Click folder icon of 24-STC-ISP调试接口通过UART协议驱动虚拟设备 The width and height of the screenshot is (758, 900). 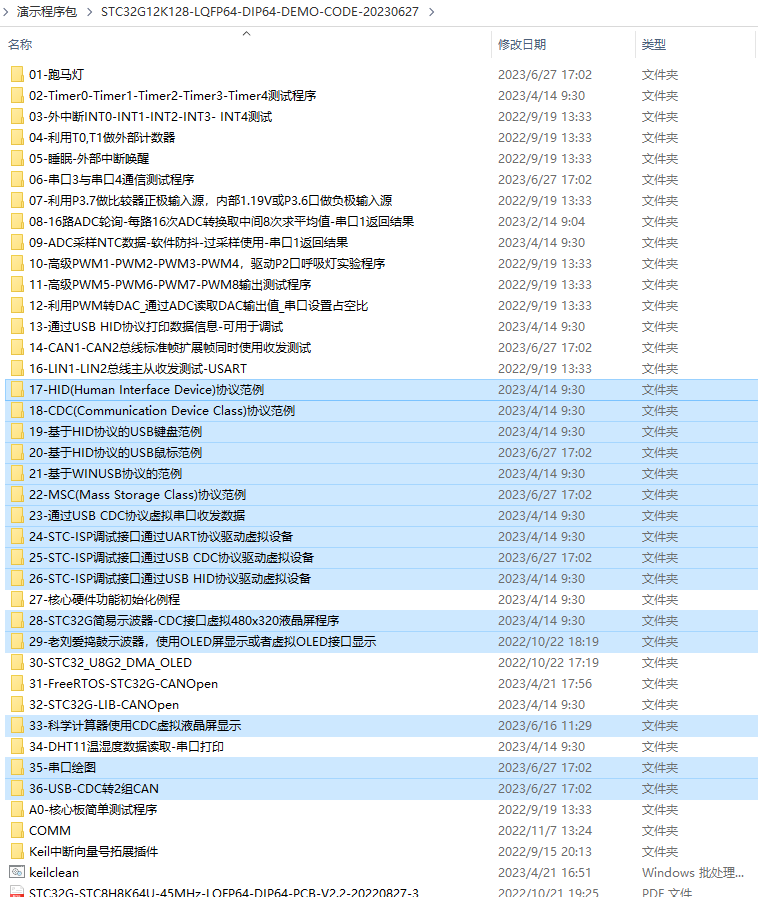(17, 537)
